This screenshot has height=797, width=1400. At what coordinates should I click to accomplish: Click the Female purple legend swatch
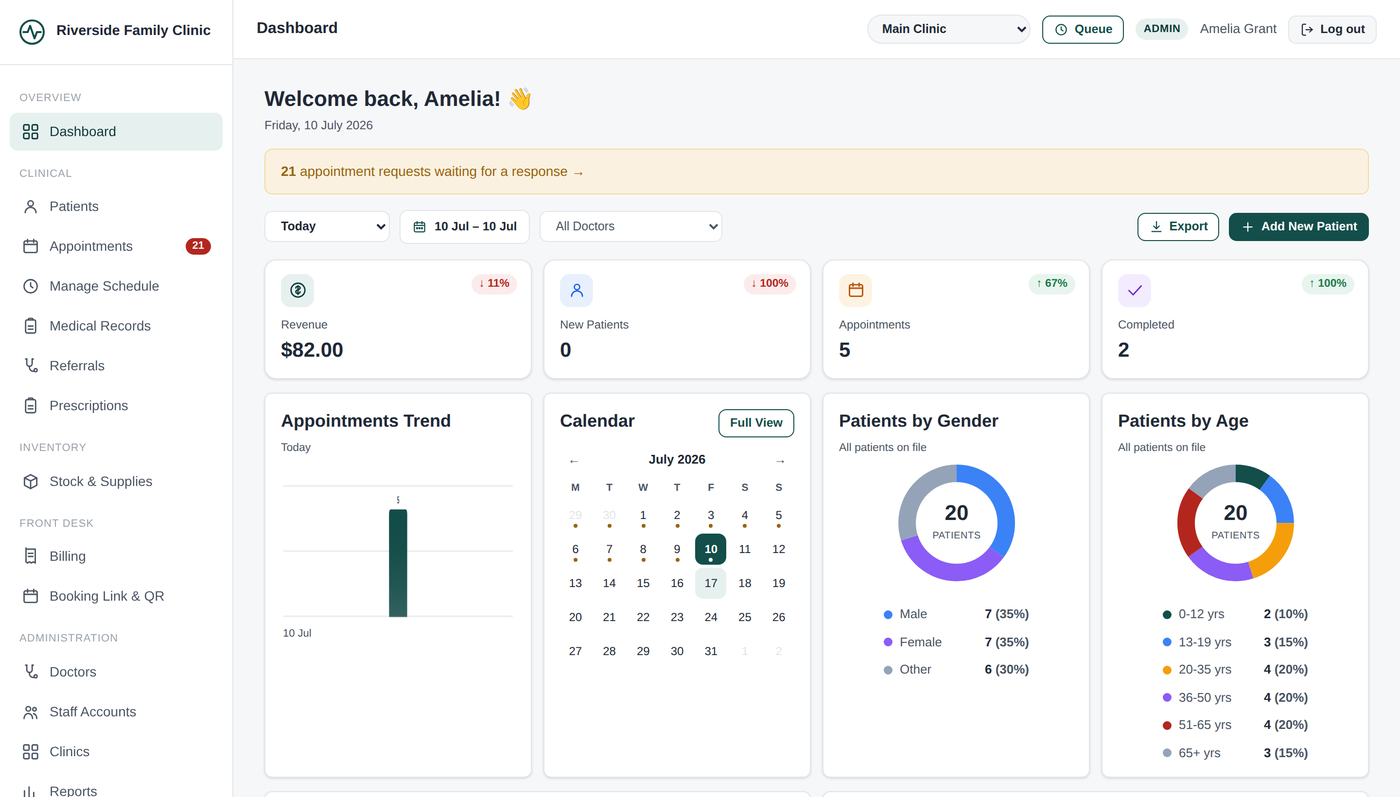[888, 643]
